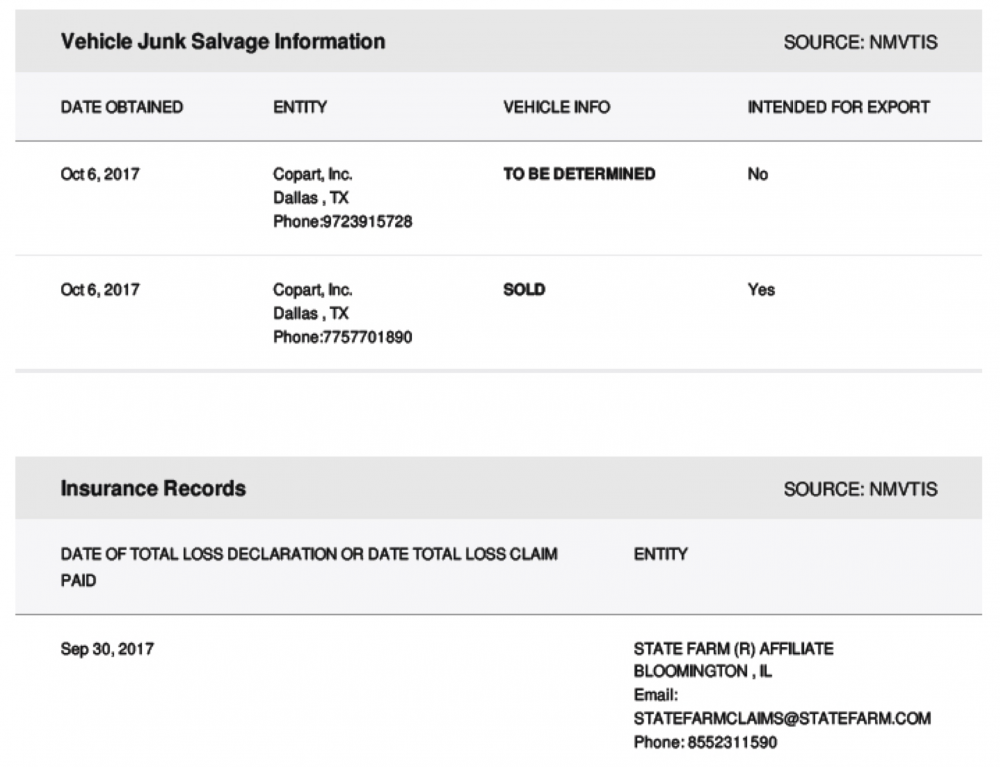
Task: Select the No export value
Action: [758, 174]
